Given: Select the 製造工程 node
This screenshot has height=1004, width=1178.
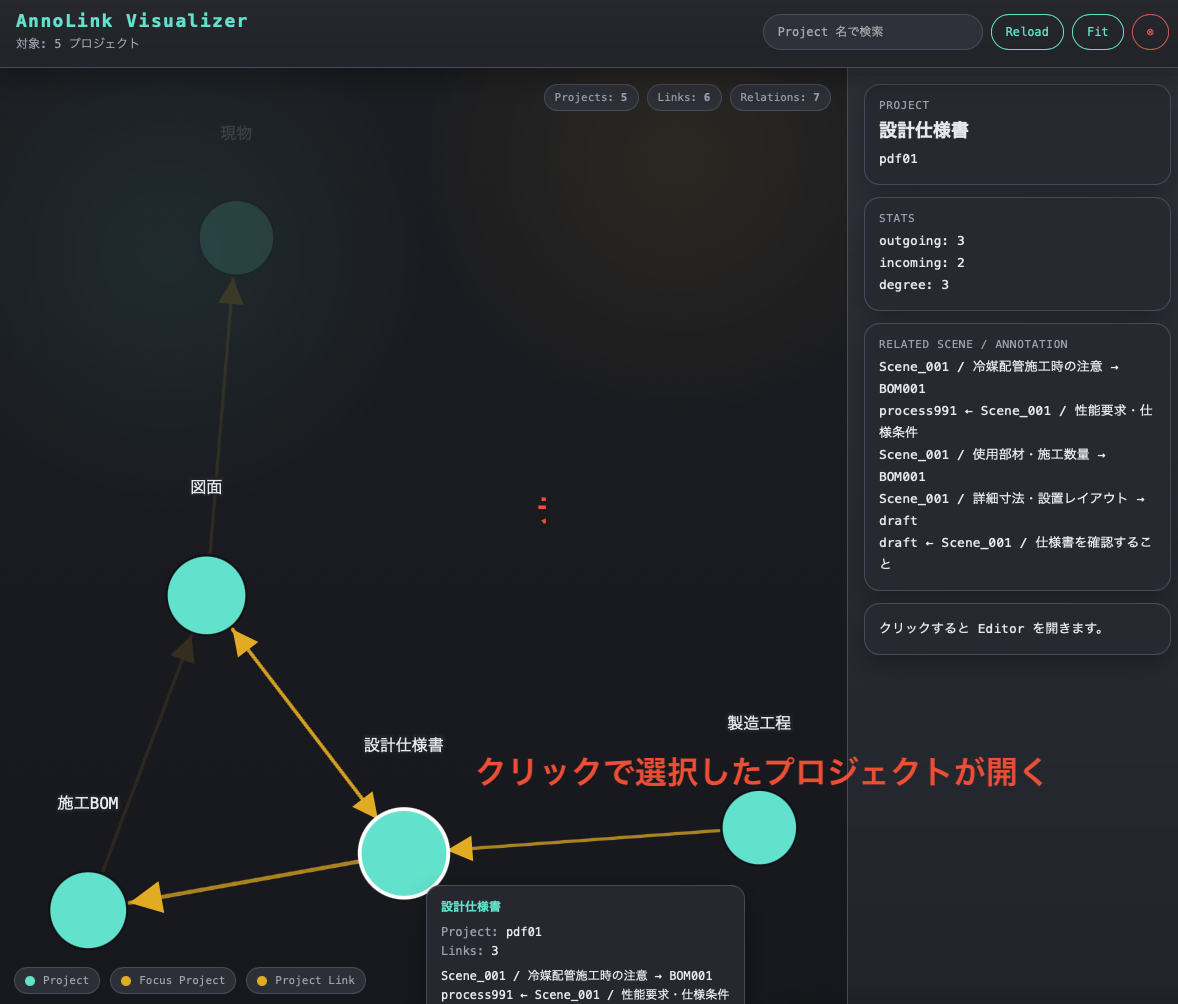Looking at the screenshot, I should coord(759,827).
